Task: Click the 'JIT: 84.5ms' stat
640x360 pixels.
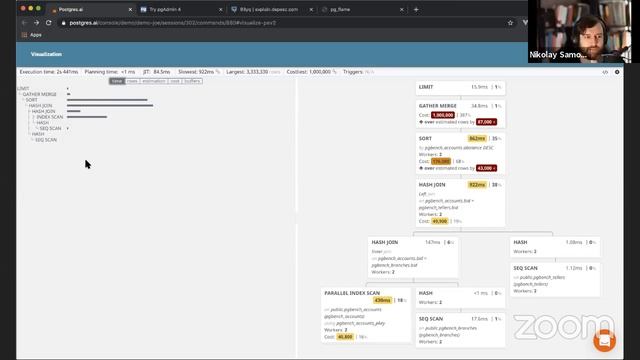Action: click(156, 72)
